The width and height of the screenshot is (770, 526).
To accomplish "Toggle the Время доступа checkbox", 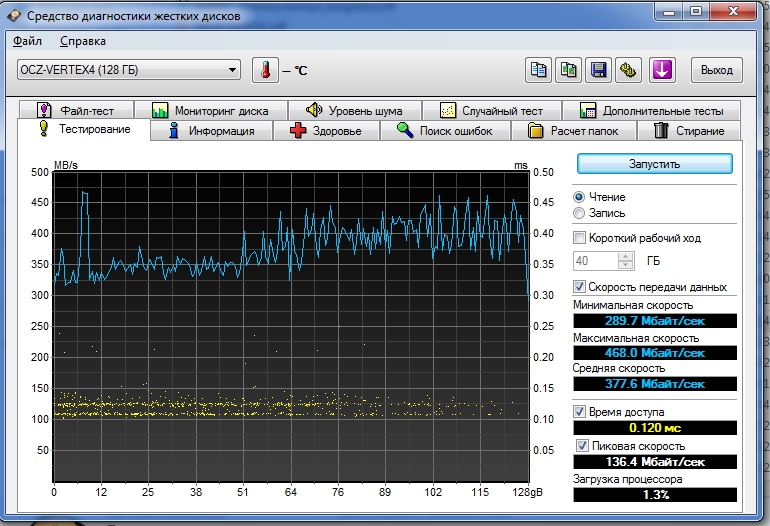I will click(x=580, y=411).
